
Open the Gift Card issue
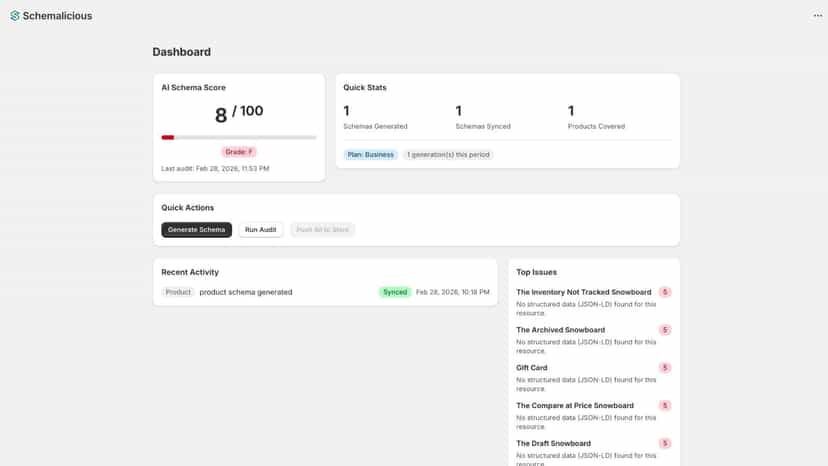(532, 368)
